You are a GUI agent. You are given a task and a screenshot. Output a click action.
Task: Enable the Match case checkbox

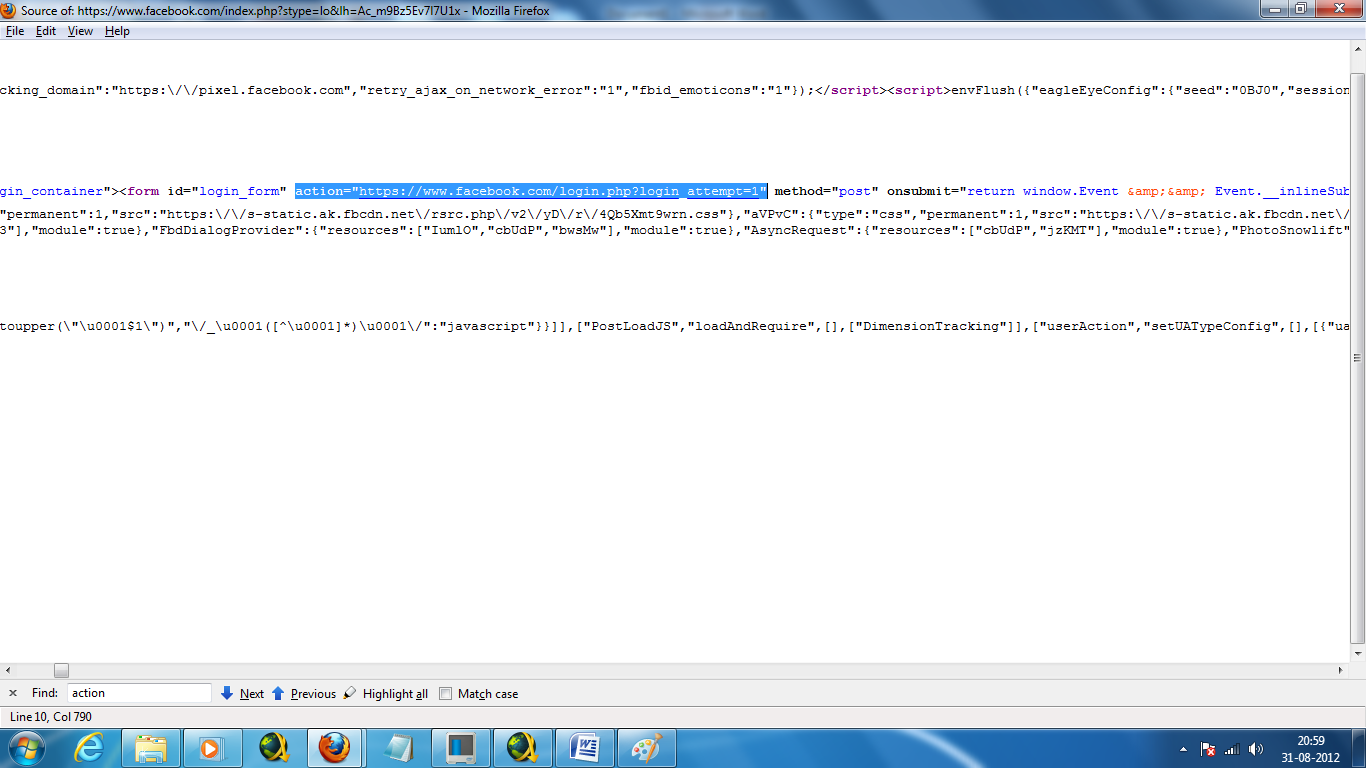point(446,694)
